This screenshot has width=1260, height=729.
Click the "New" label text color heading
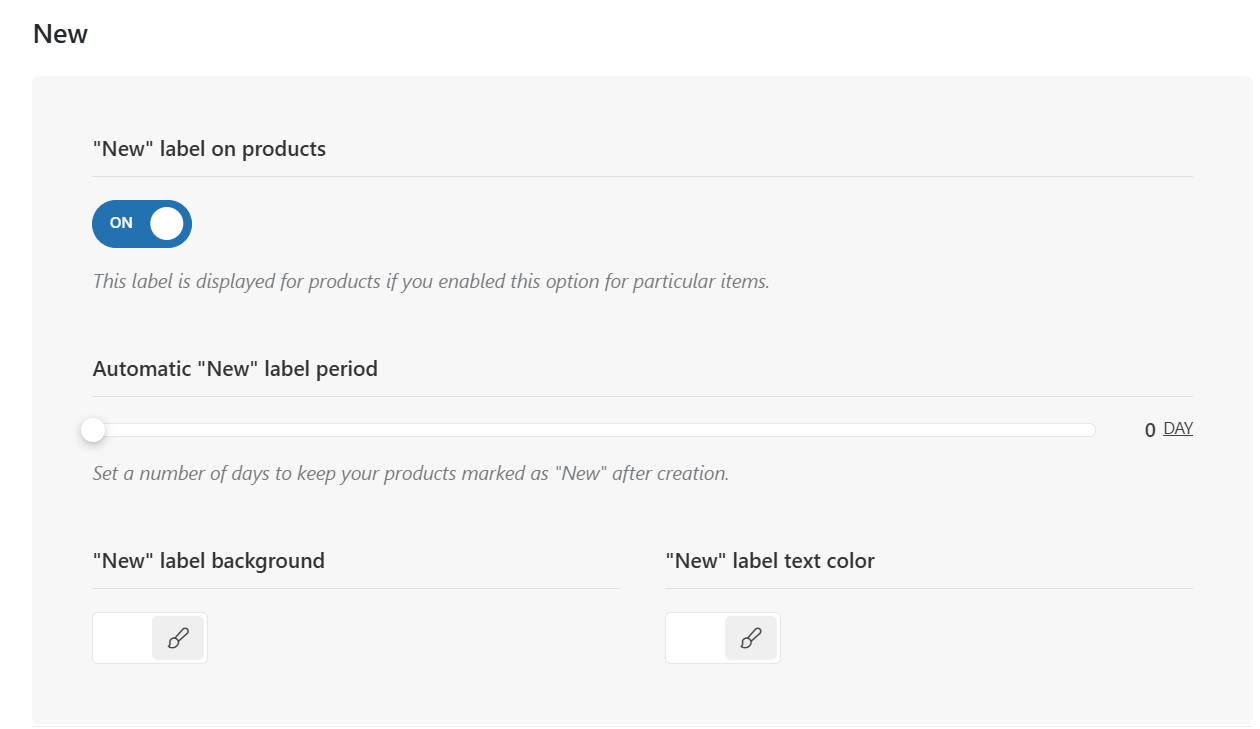pyautogui.click(x=770, y=561)
